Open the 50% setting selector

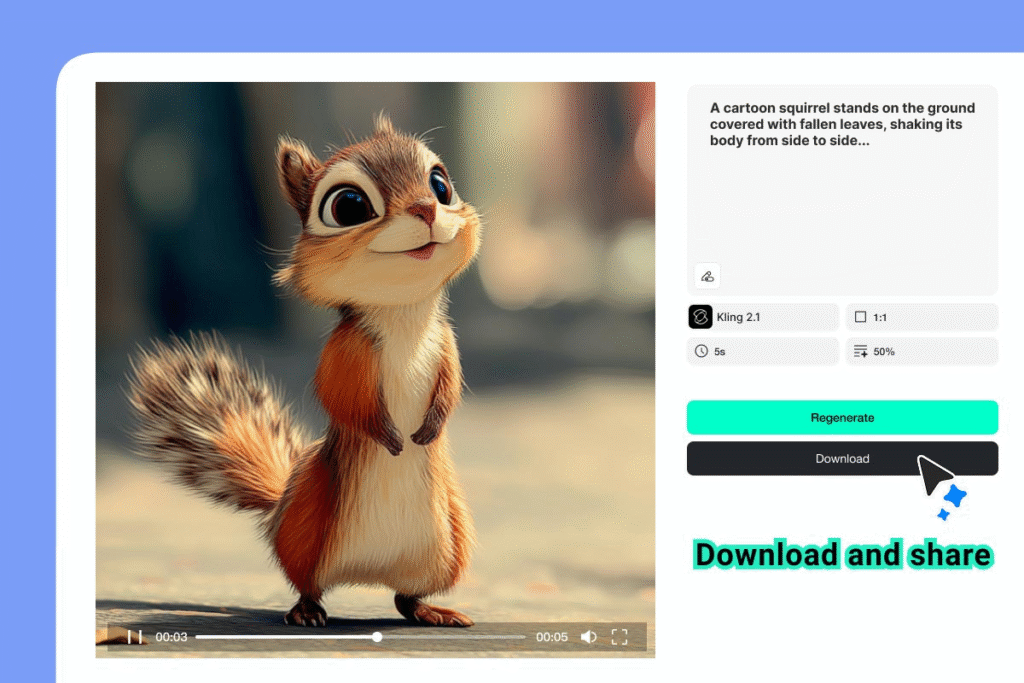[x=921, y=352]
